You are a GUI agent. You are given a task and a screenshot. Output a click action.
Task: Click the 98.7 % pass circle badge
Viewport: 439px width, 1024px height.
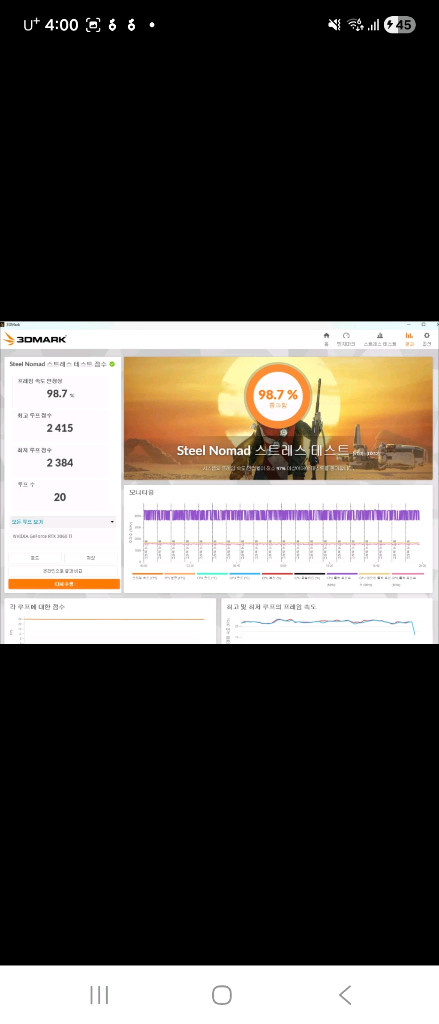[x=278, y=396]
